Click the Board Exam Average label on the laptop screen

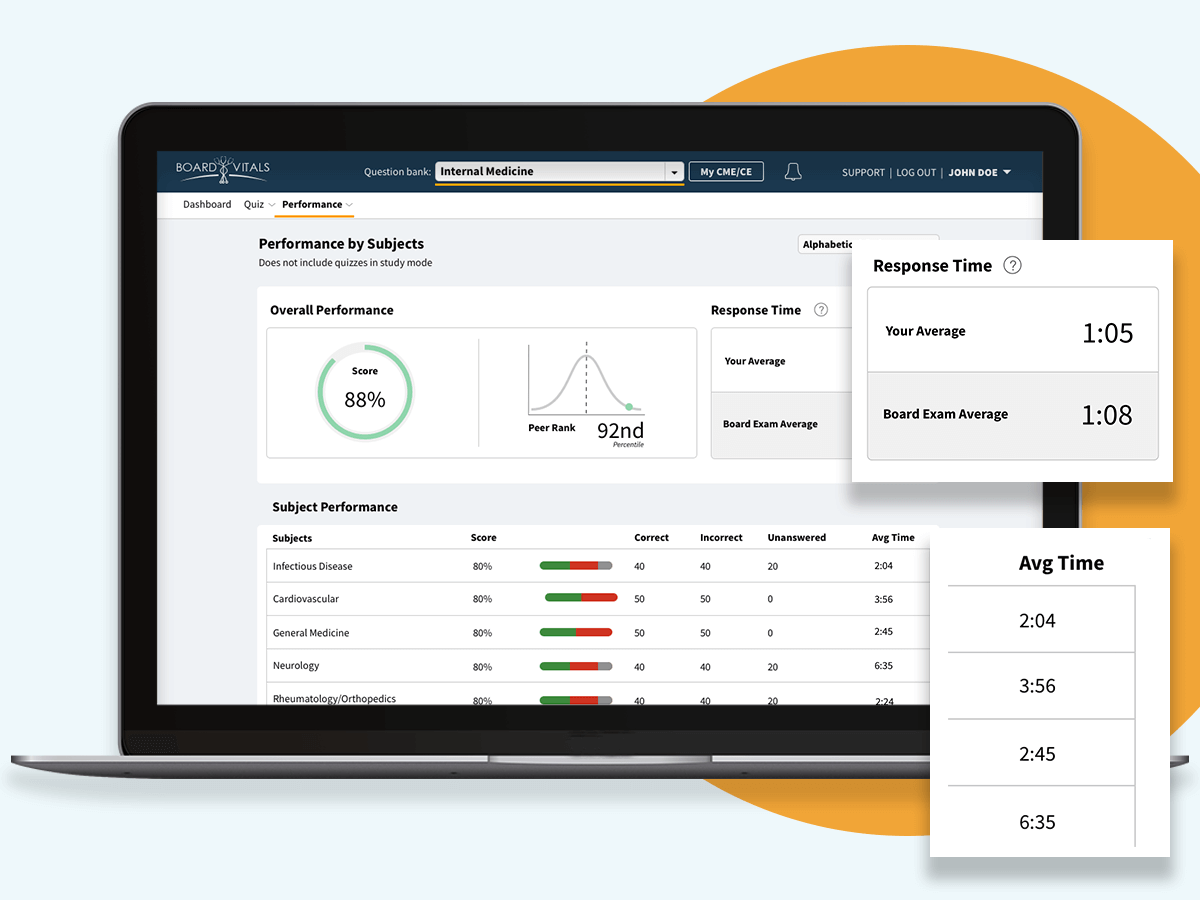pyautogui.click(x=770, y=424)
